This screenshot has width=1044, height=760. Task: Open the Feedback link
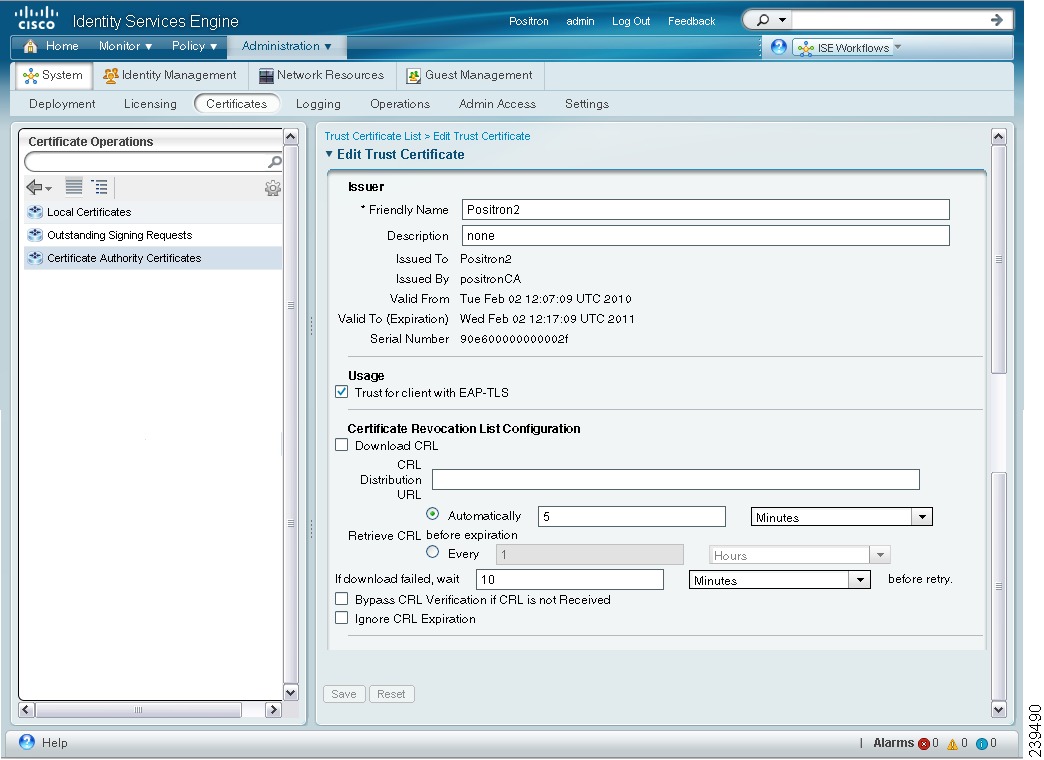click(x=691, y=21)
